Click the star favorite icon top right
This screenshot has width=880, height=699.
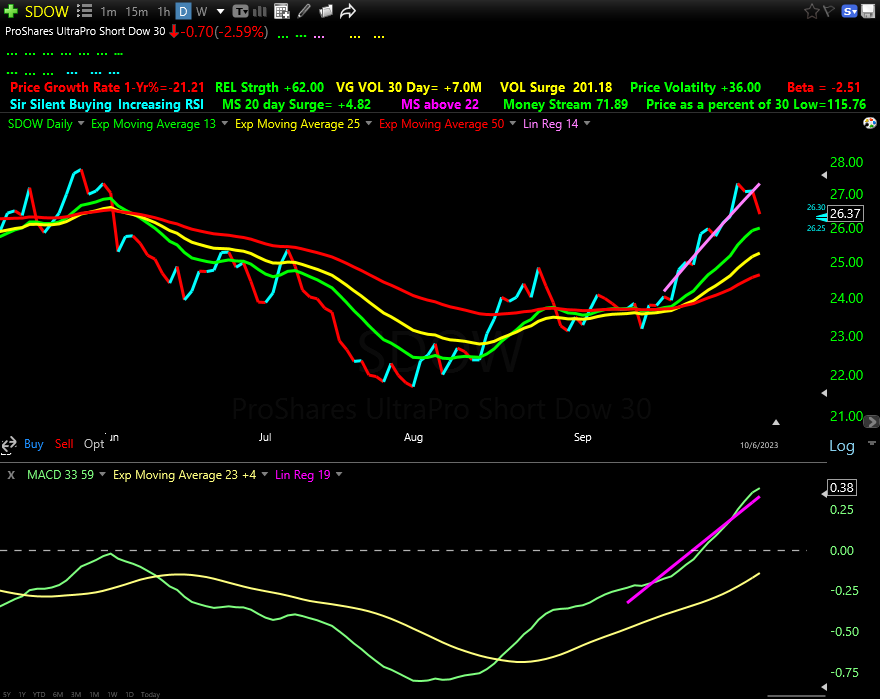pos(814,12)
